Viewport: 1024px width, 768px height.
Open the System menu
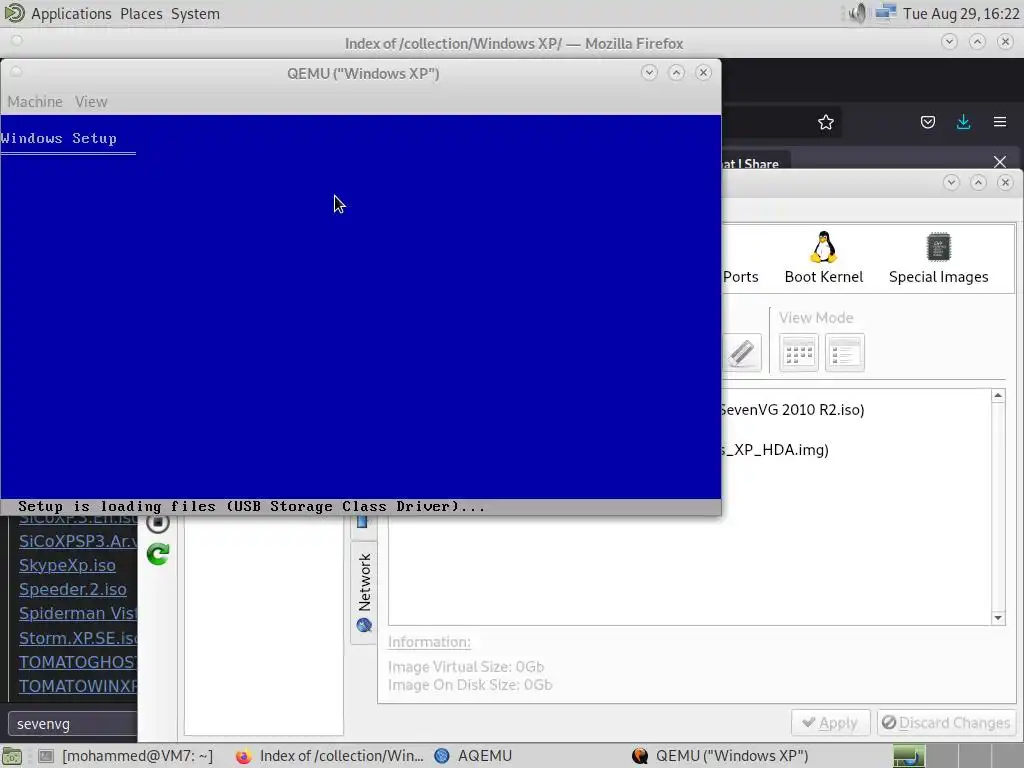tap(195, 14)
